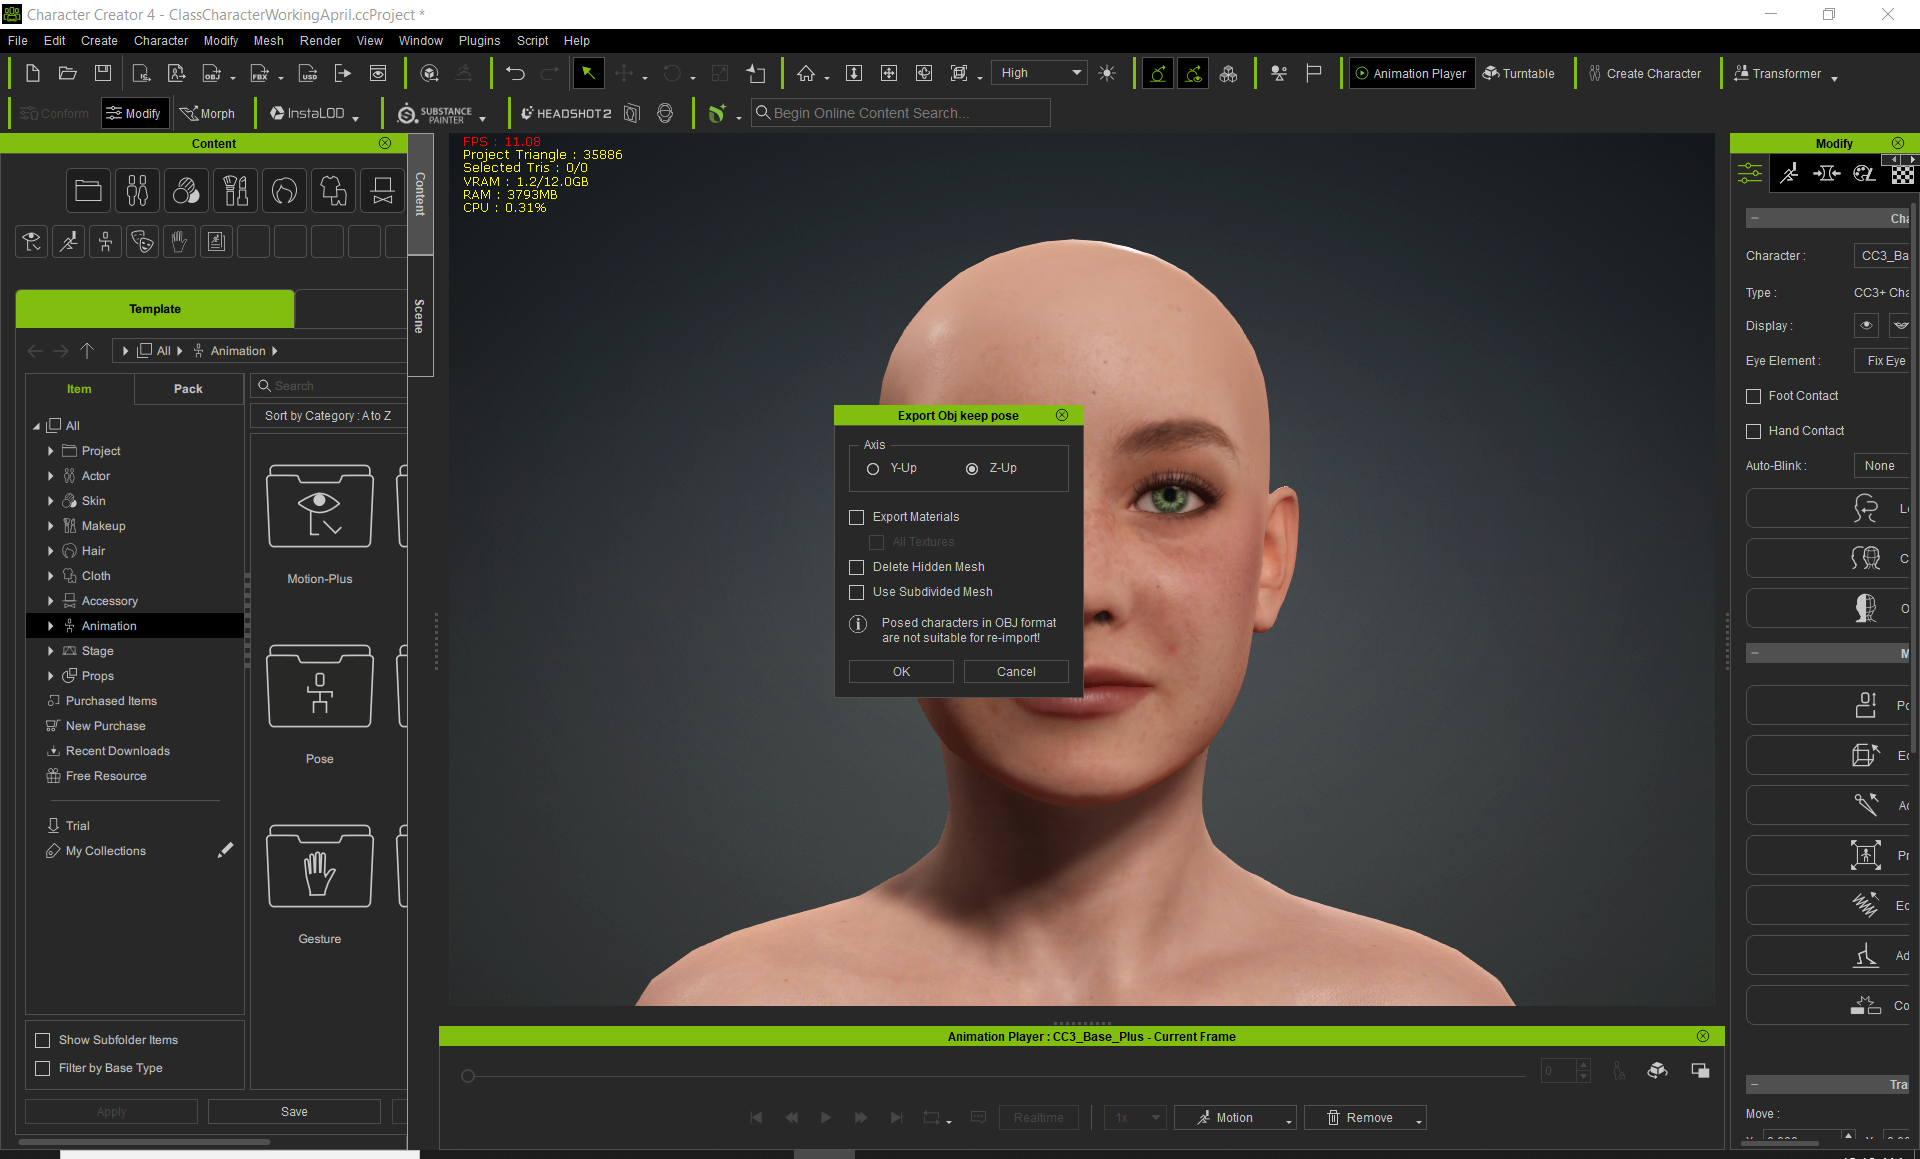Click the animation timeline slider handle
This screenshot has width=1920, height=1159.
[467, 1076]
